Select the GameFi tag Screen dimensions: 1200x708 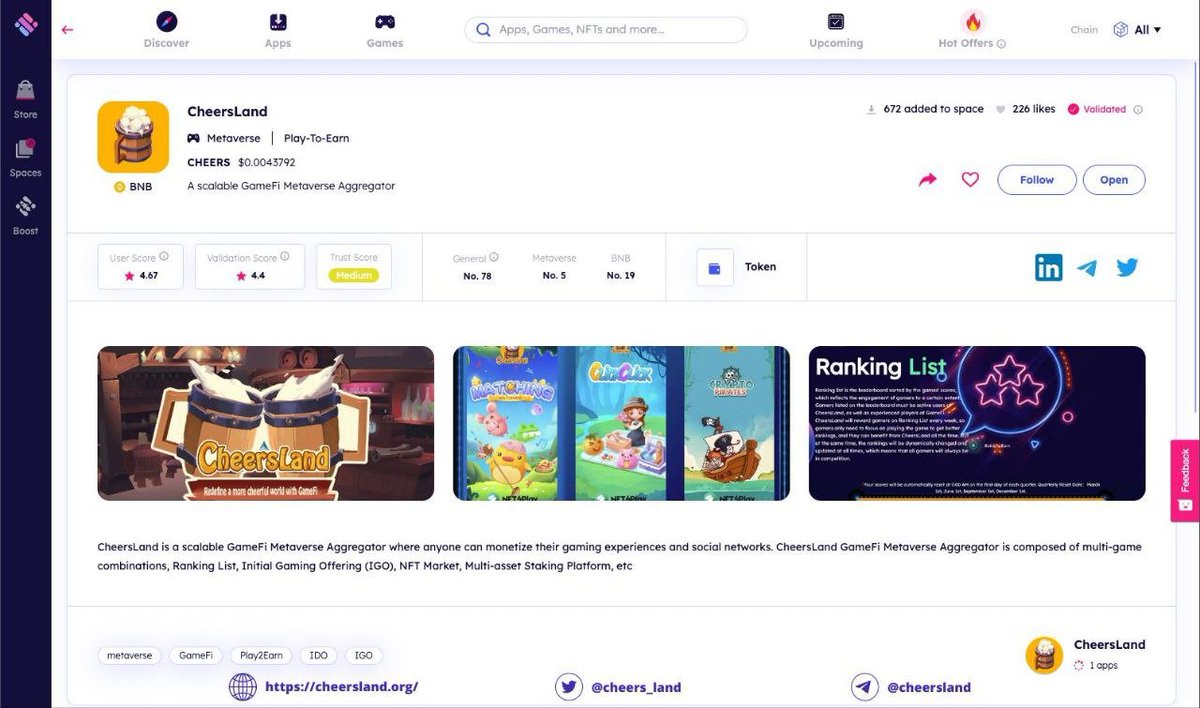click(195, 656)
